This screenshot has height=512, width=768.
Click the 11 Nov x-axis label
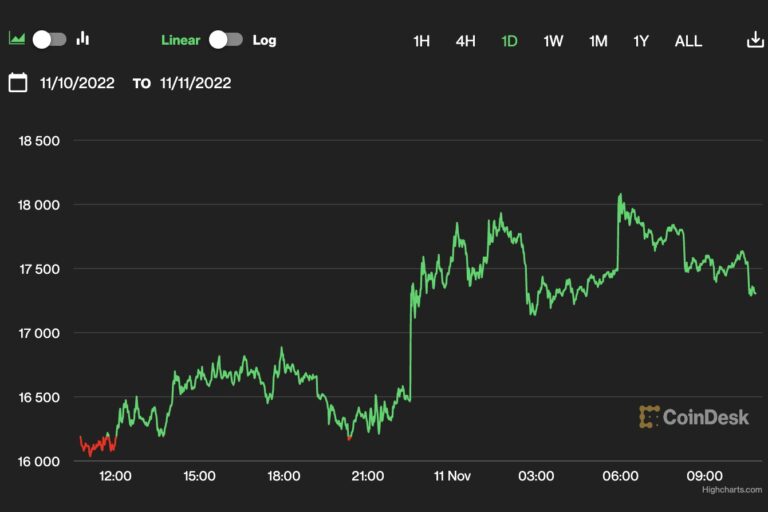(452, 476)
